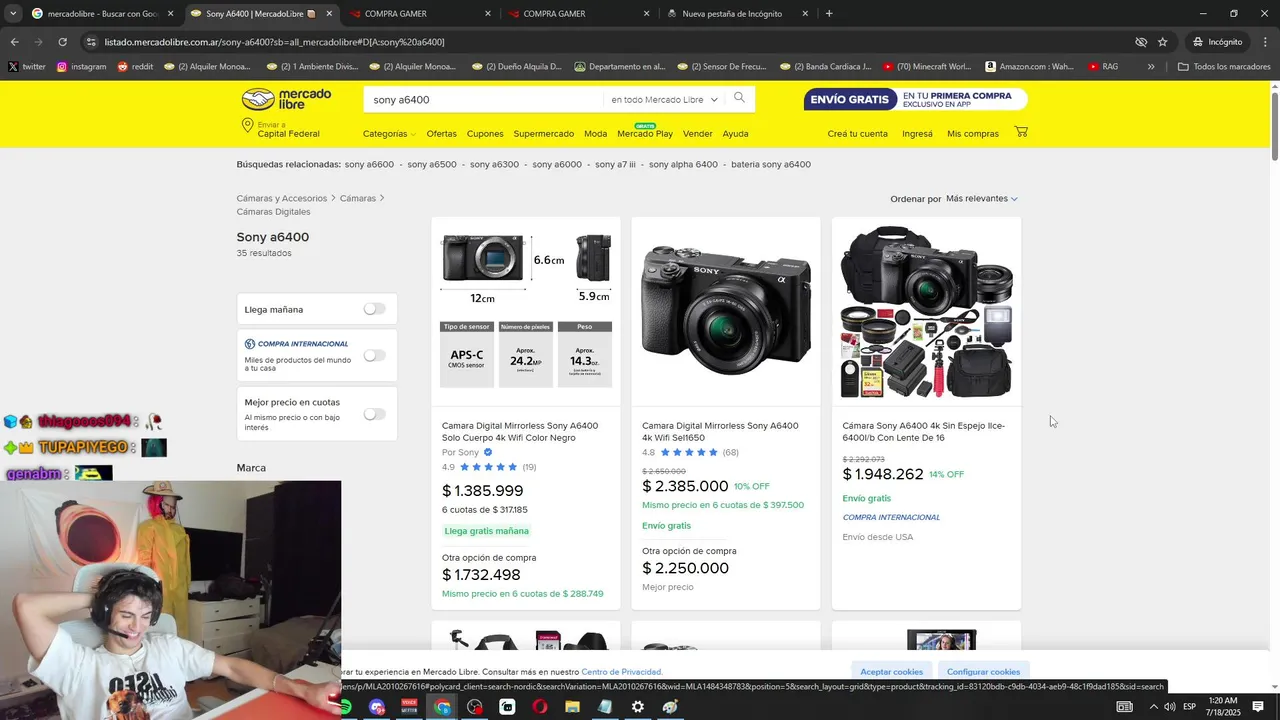Open Centro de Privacidad link
Image resolution: width=1280 pixels, height=720 pixels.
tap(622, 672)
